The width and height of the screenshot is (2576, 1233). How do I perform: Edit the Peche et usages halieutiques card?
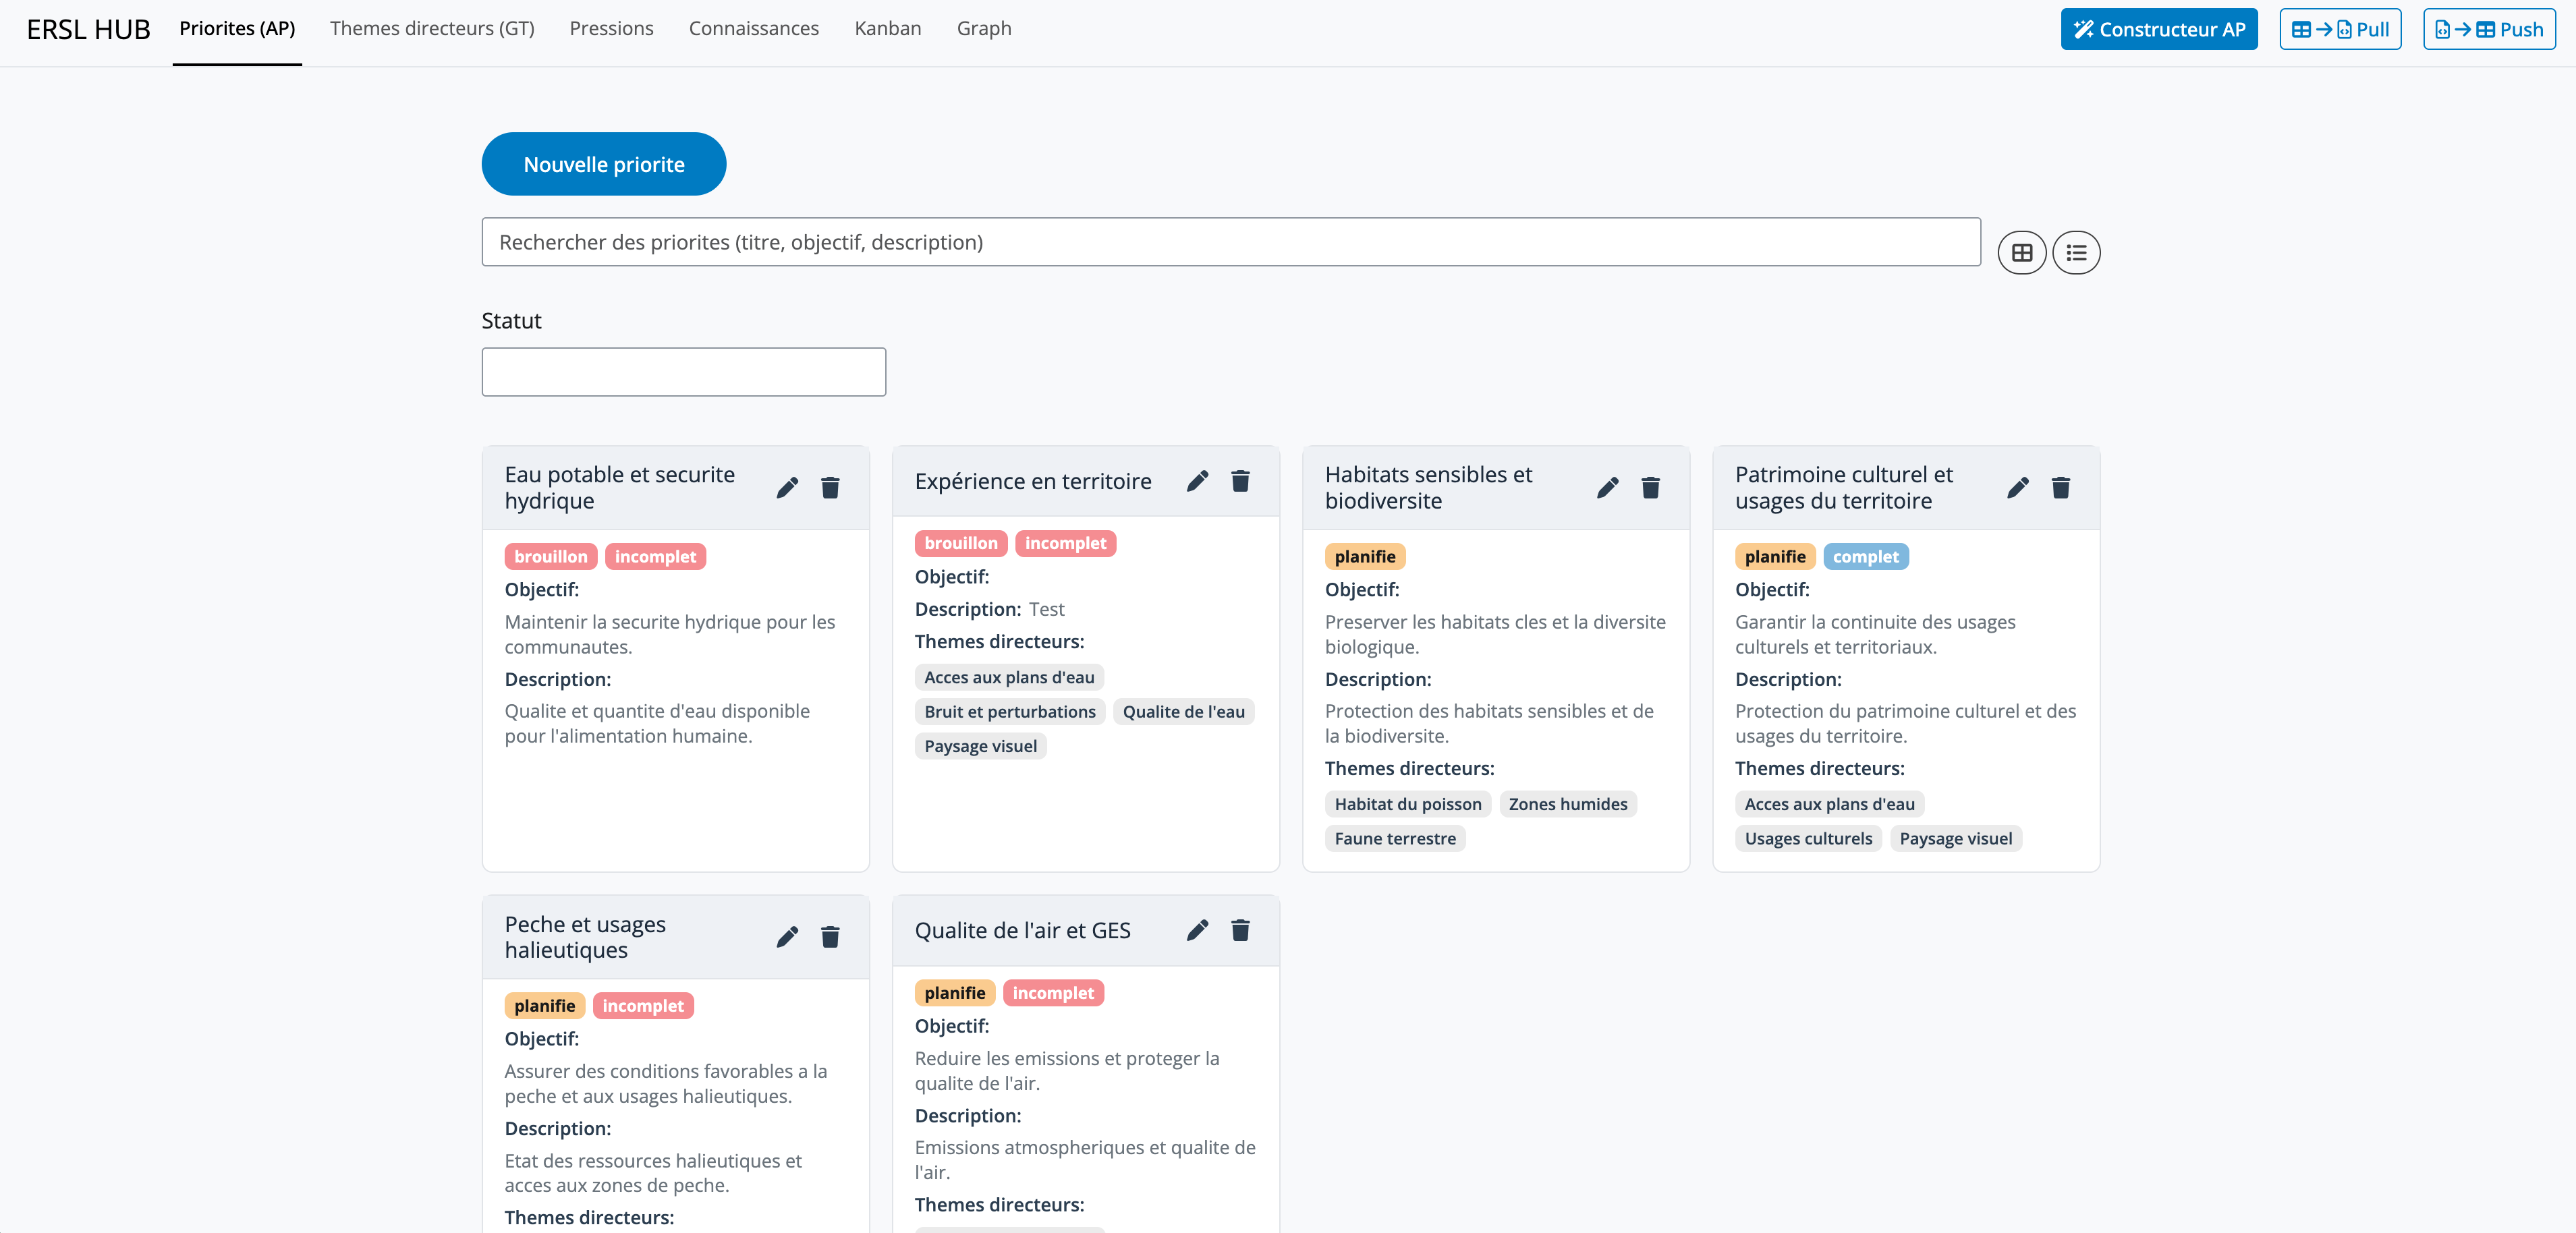pyautogui.click(x=787, y=937)
